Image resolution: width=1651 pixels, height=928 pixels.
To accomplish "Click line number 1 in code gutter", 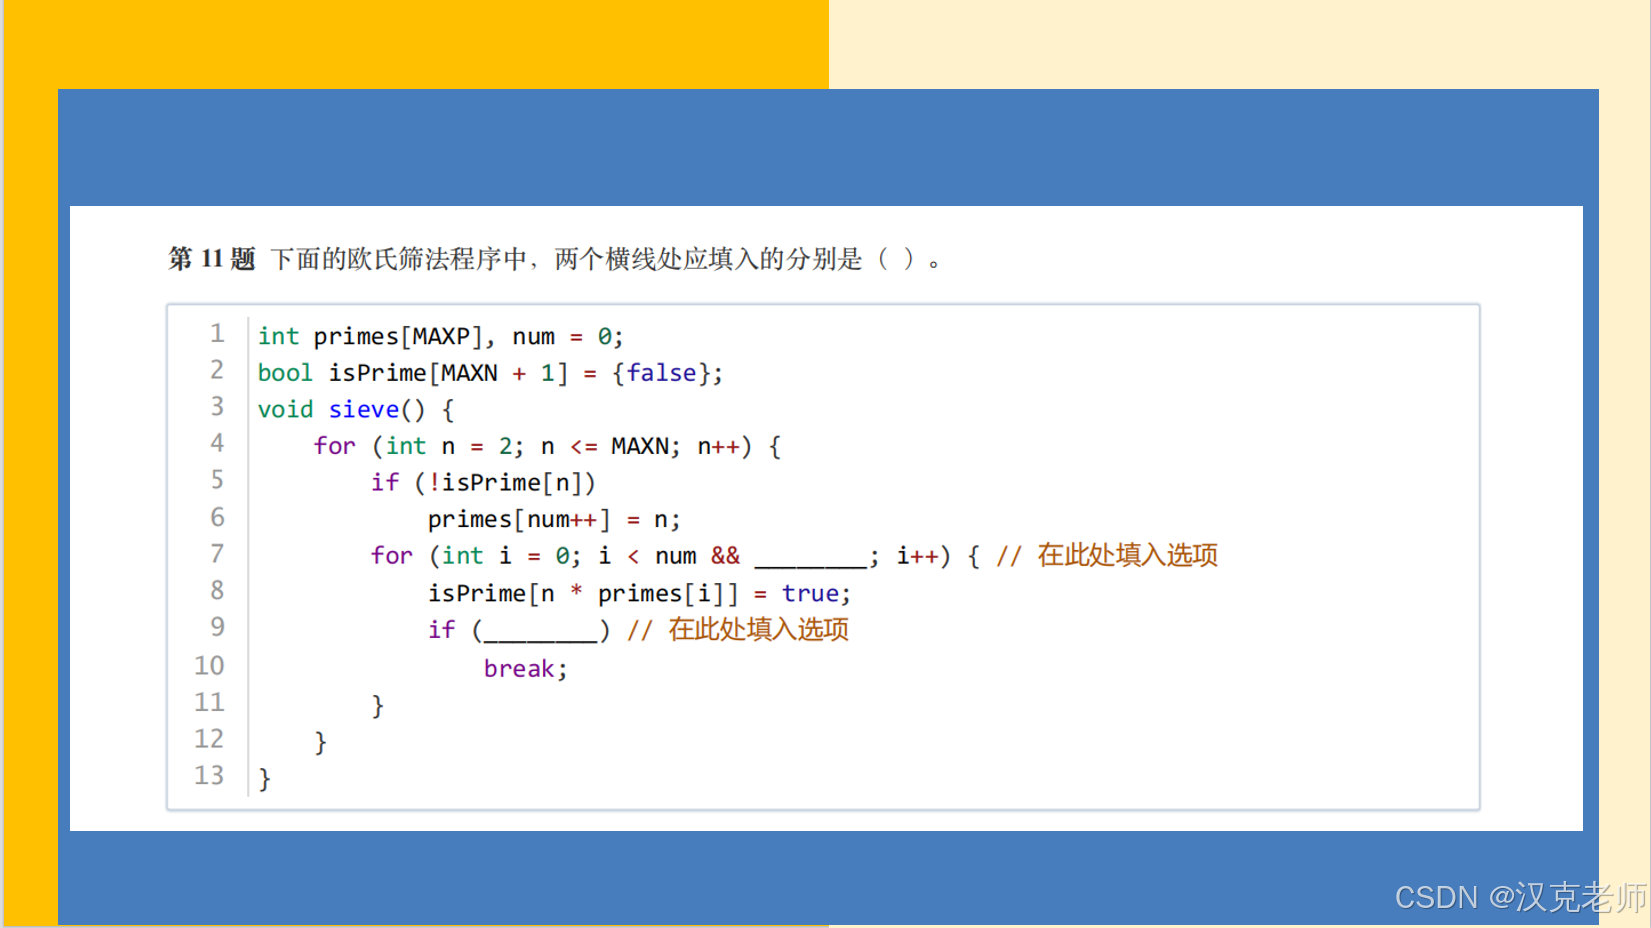I will [x=217, y=333].
